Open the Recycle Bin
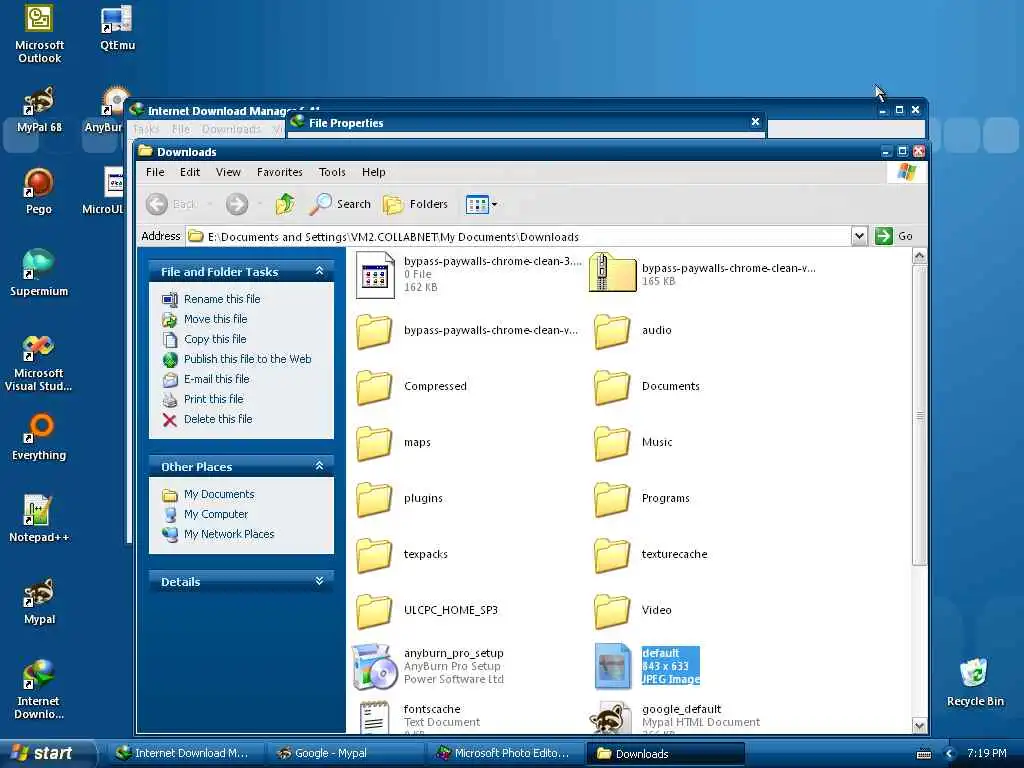The image size is (1024, 768). coord(975,683)
